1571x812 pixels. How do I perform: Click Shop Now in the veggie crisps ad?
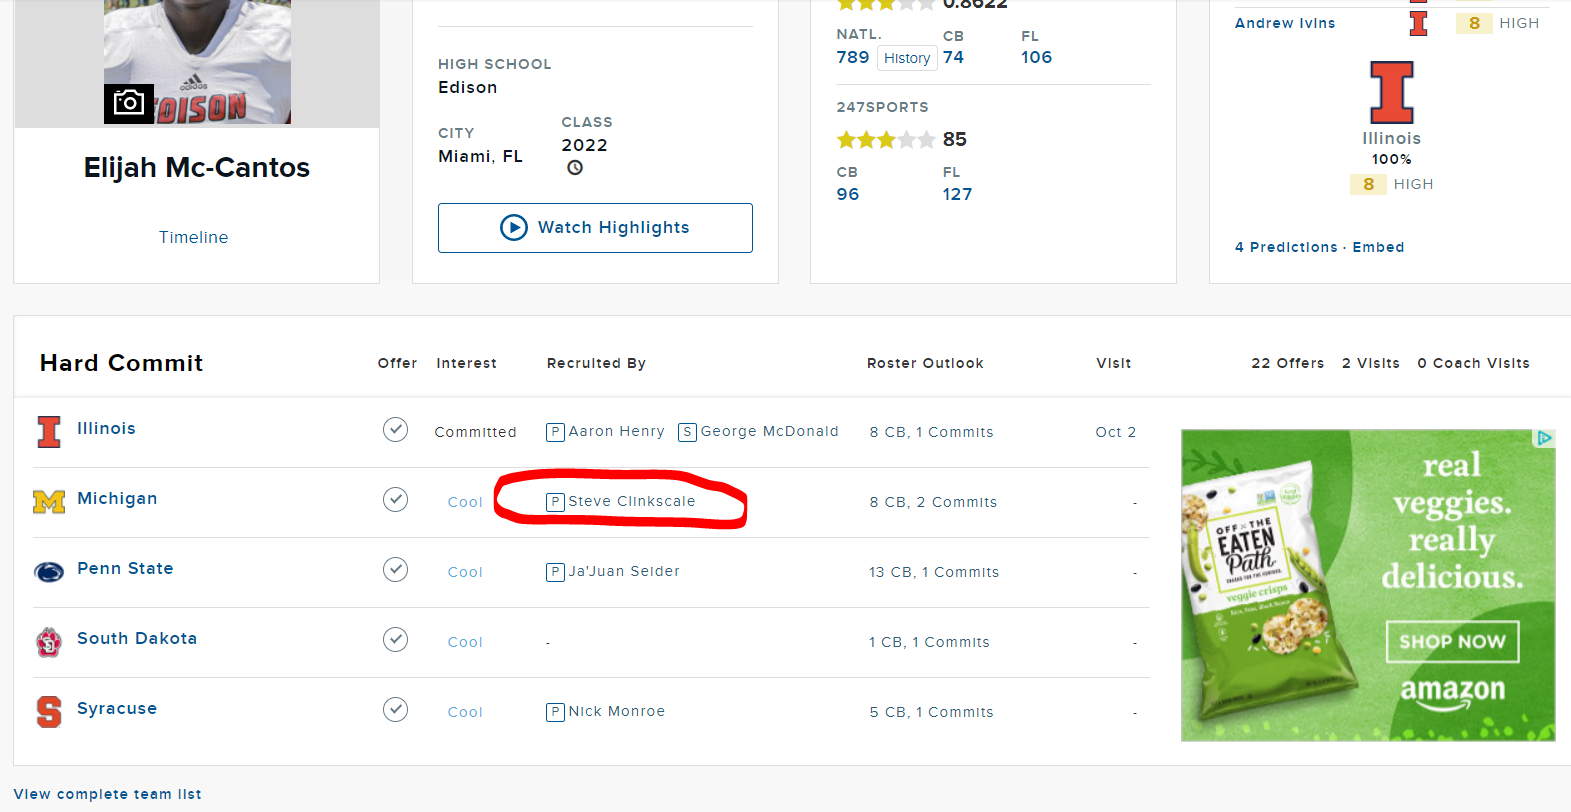click(x=1452, y=642)
